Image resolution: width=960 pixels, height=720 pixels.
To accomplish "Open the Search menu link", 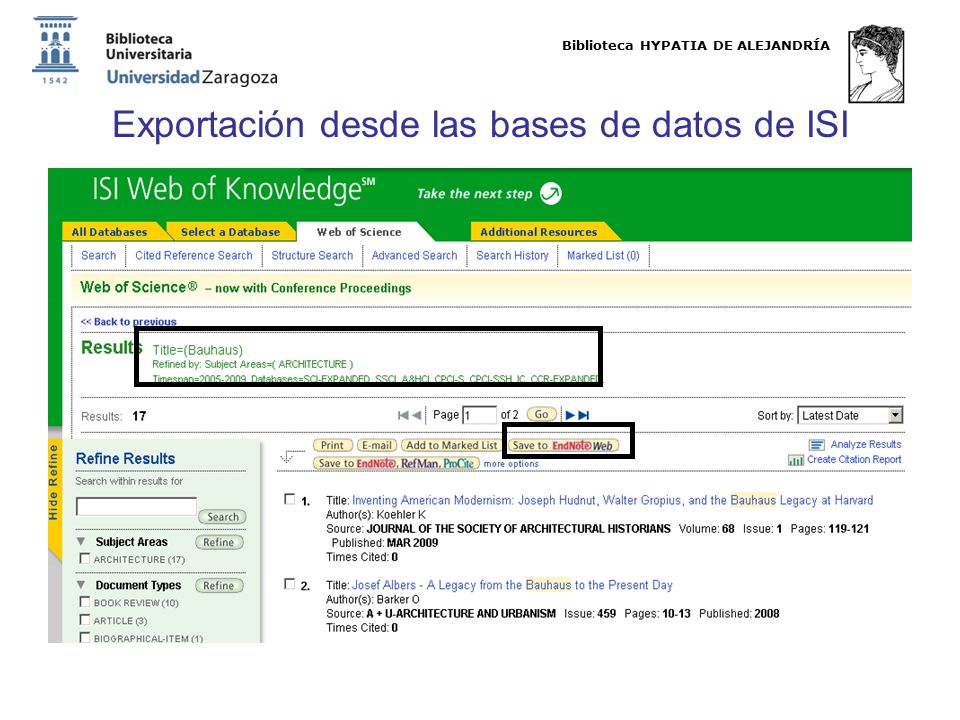I will (x=99, y=255).
